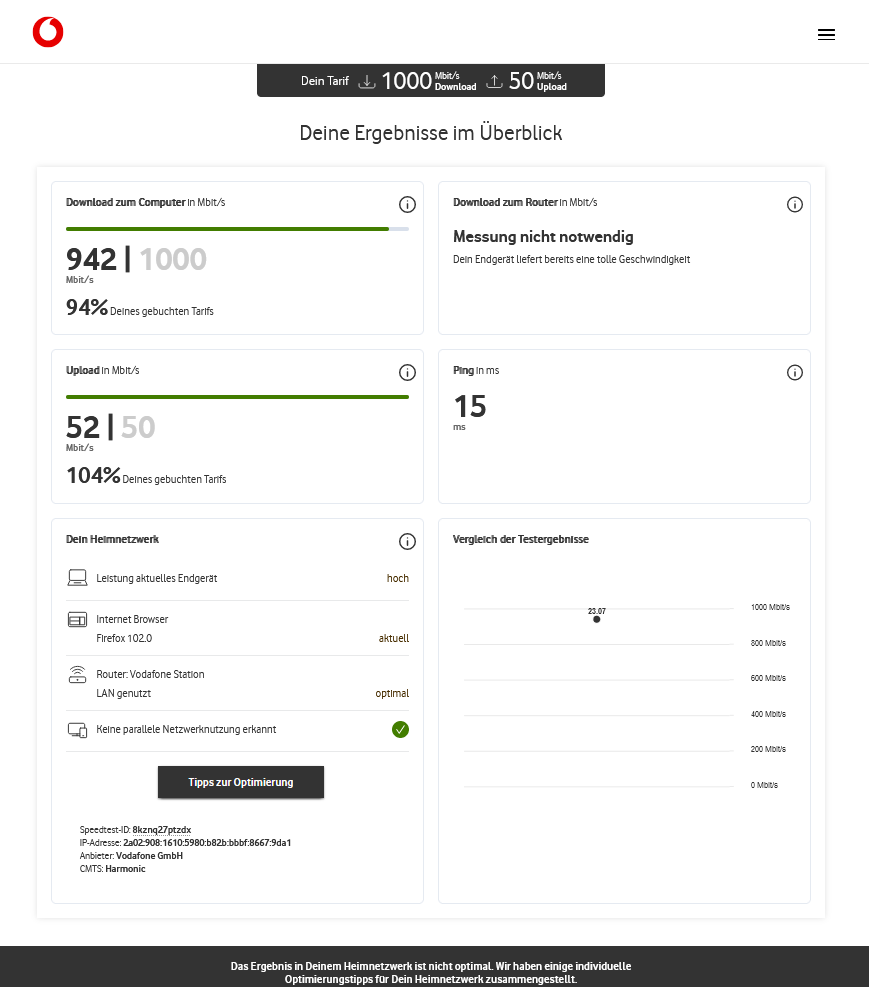Open the Upload info icon
869x987 pixels.
click(x=407, y=373)
